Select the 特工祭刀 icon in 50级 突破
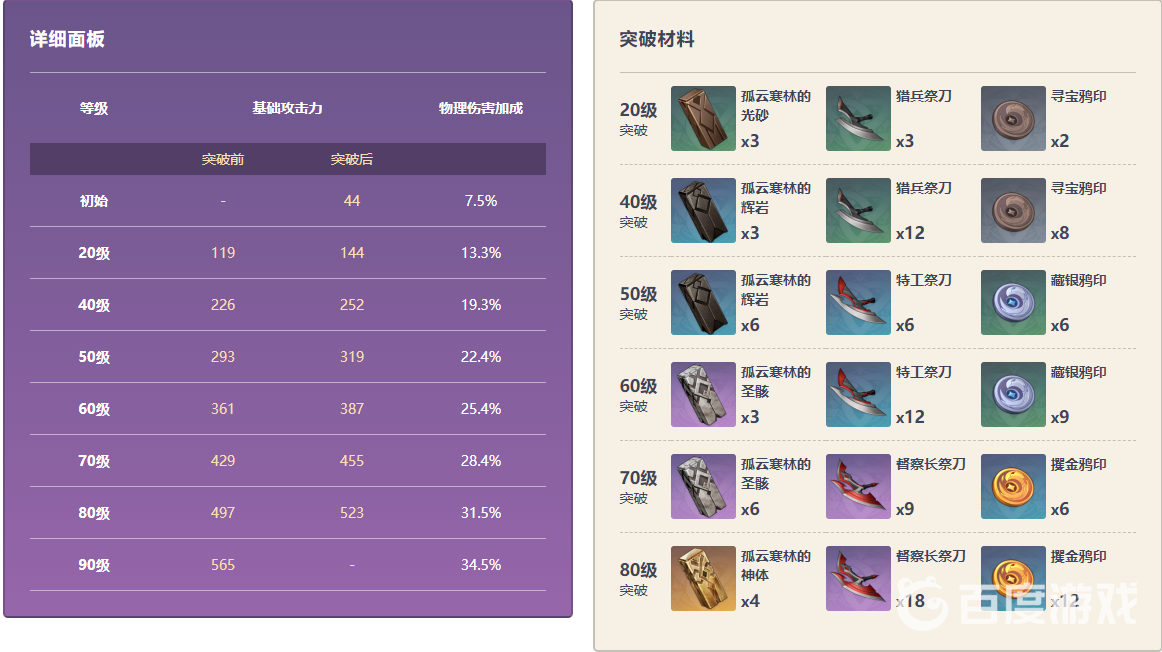1162x652 pixels. pyautogui.click(x=858, y=303)
